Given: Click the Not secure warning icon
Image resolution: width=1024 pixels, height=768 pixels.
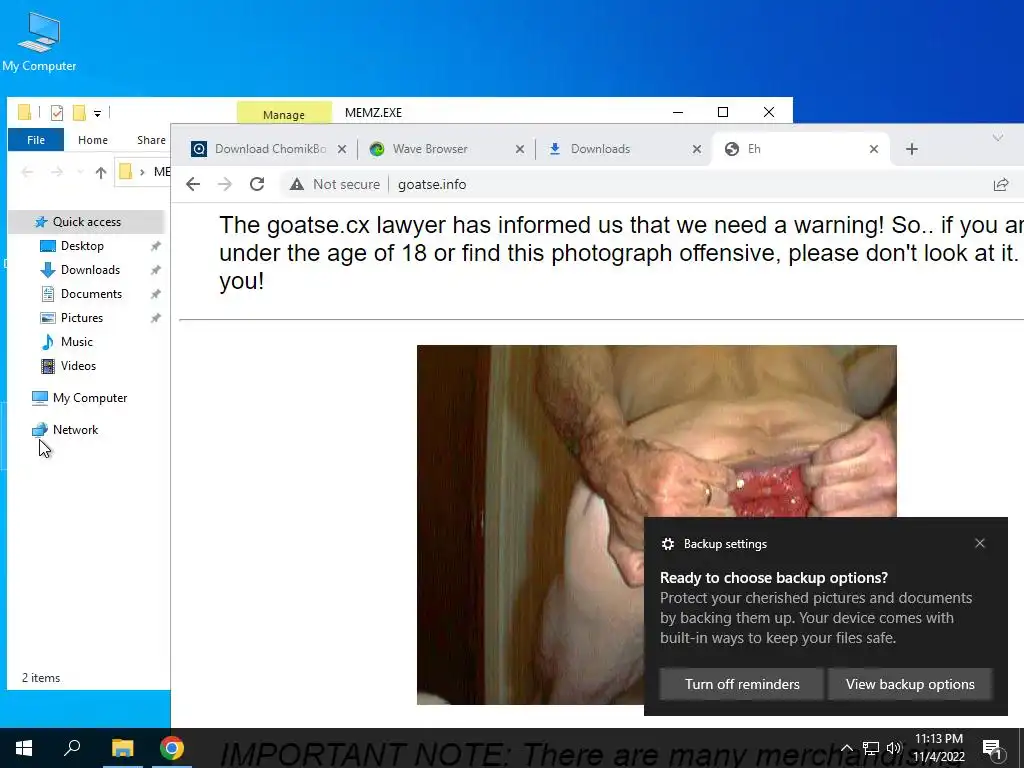Looking at the screenshot, I should (297, 184).
